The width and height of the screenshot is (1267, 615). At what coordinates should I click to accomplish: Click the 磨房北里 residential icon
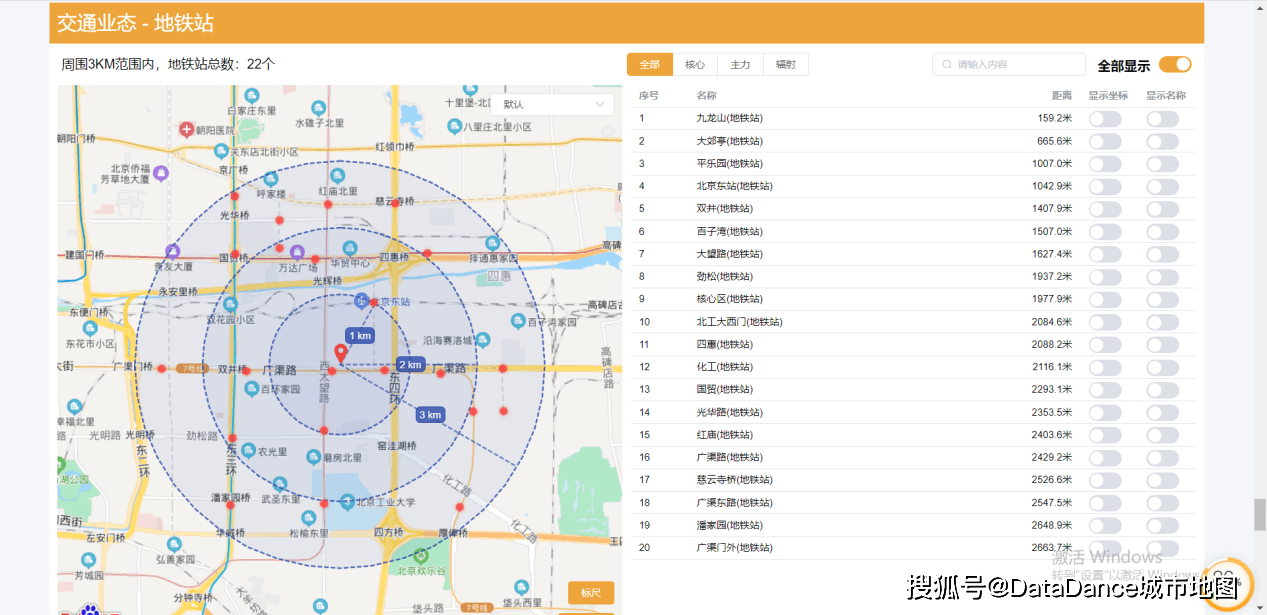pos(314,456)
